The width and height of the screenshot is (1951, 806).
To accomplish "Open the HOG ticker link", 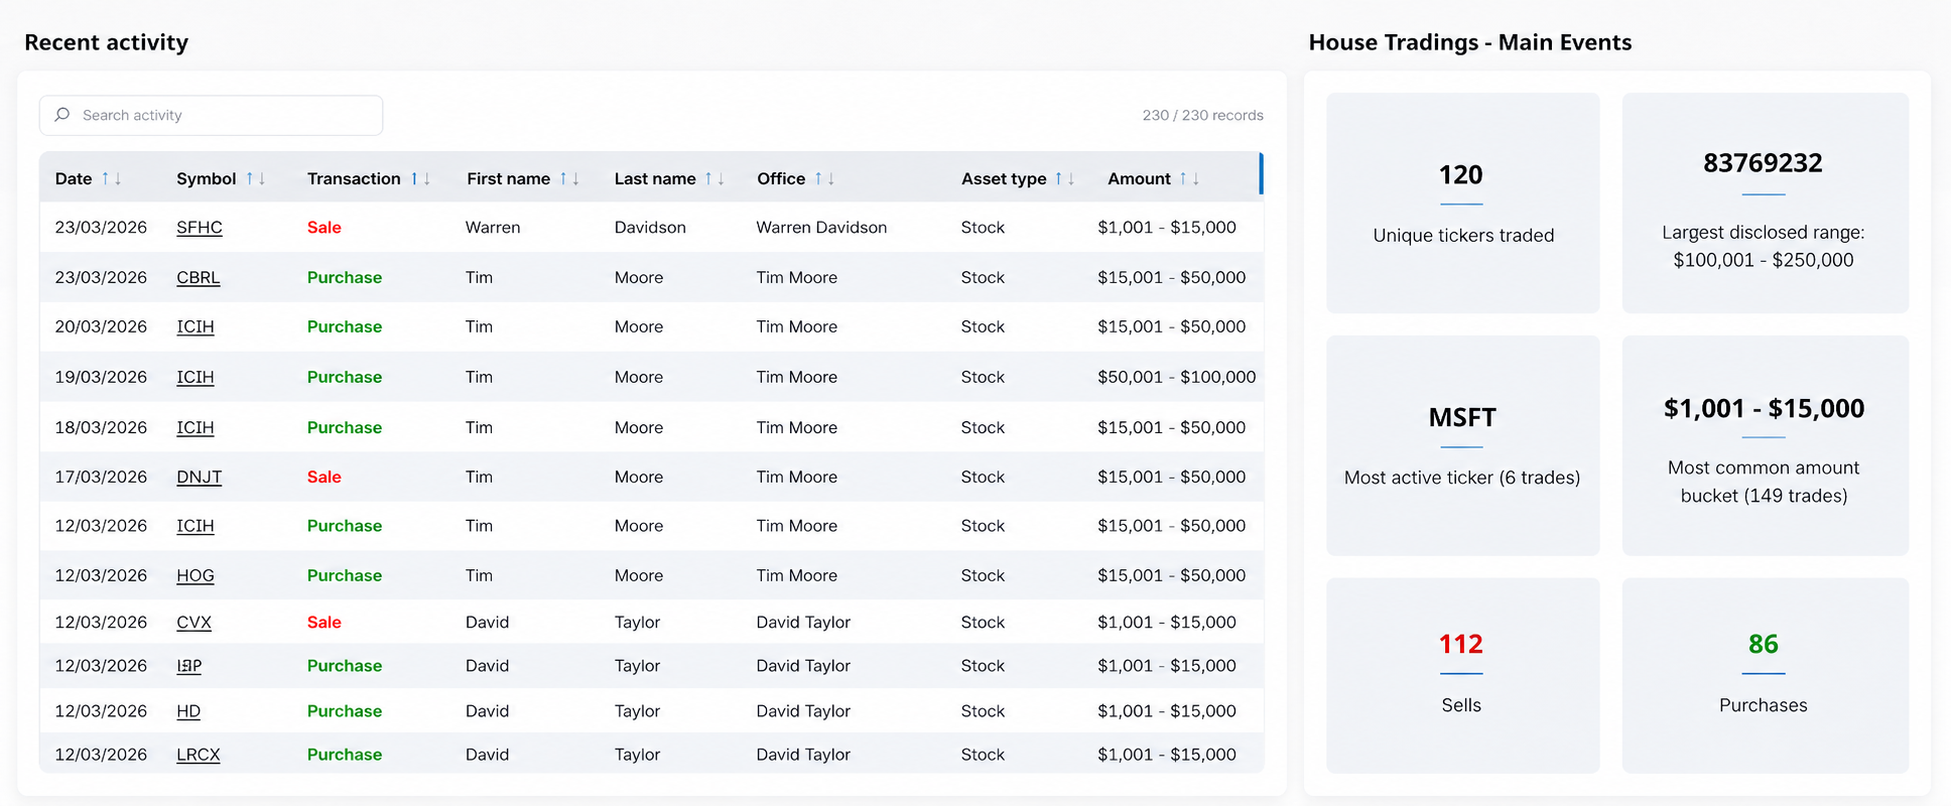I will [195, 575].
